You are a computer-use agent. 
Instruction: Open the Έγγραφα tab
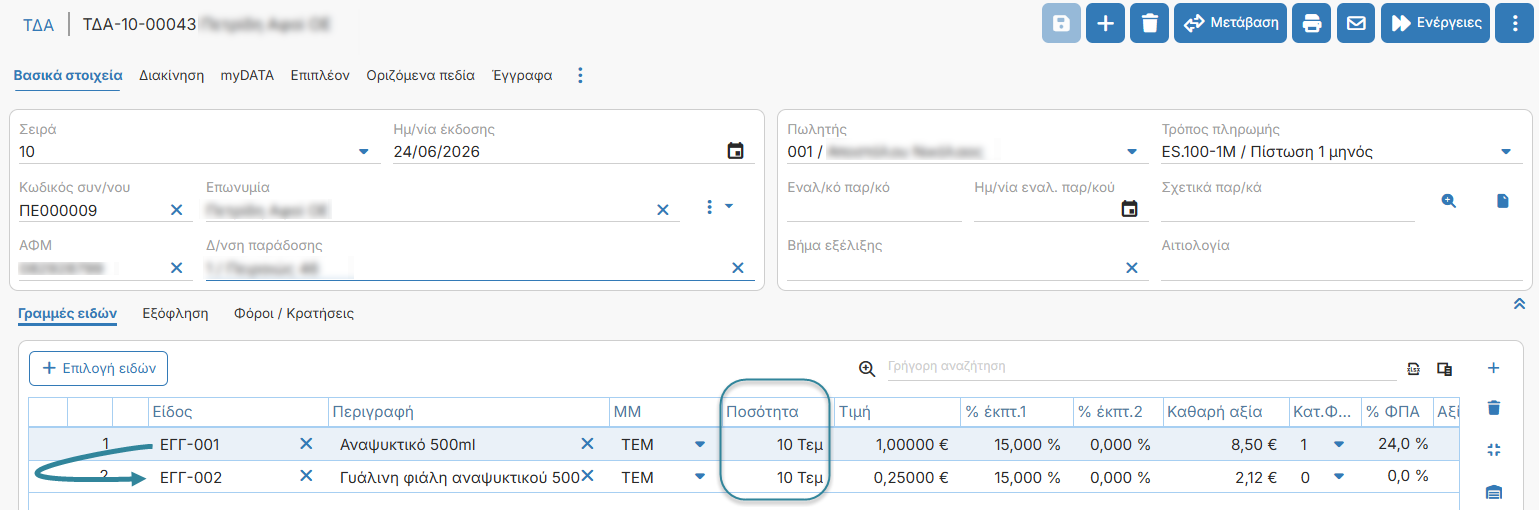(x=522, y=75)
